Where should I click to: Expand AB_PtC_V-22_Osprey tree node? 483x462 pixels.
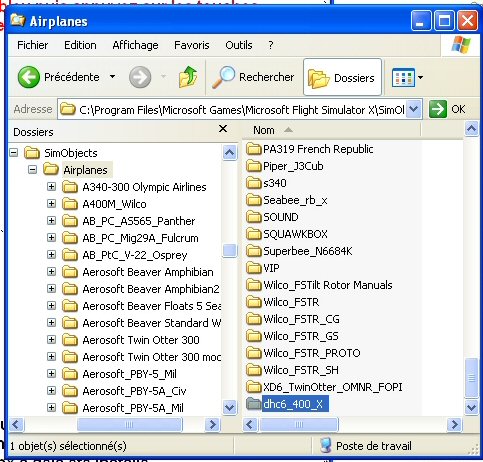click(51, 255)
